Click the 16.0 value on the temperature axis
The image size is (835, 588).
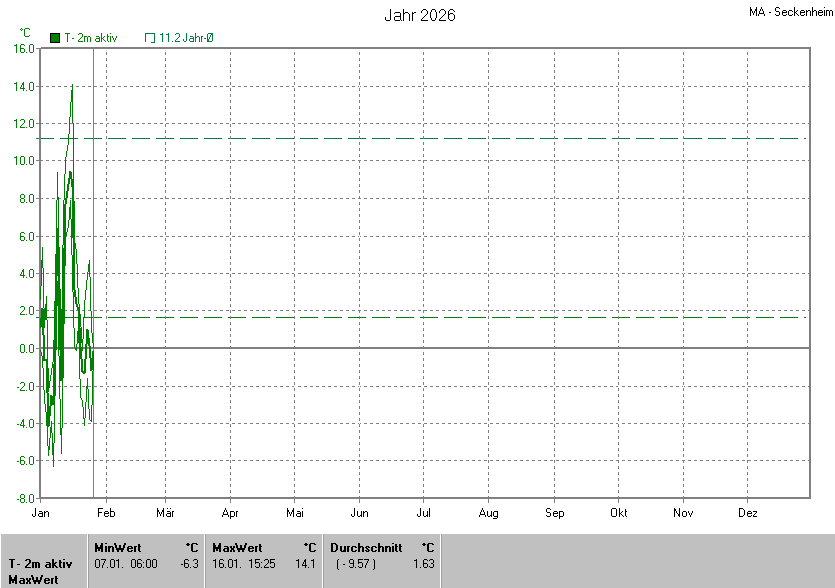[24, 48]
